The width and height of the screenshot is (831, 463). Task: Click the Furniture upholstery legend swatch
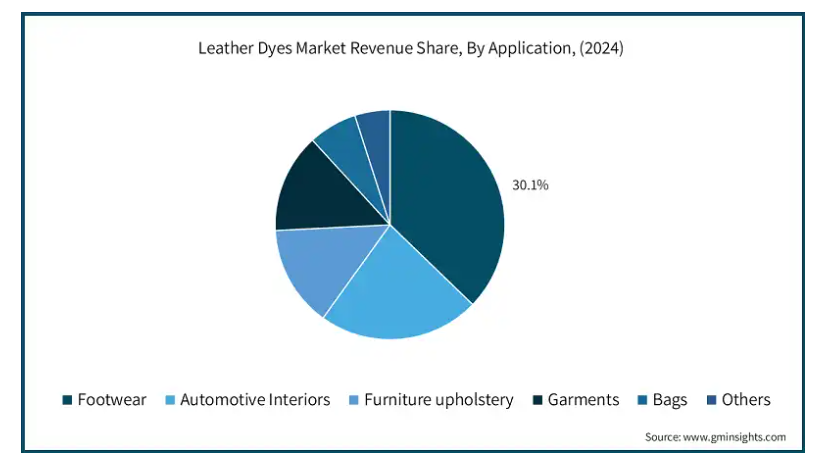tap(353, 400)
